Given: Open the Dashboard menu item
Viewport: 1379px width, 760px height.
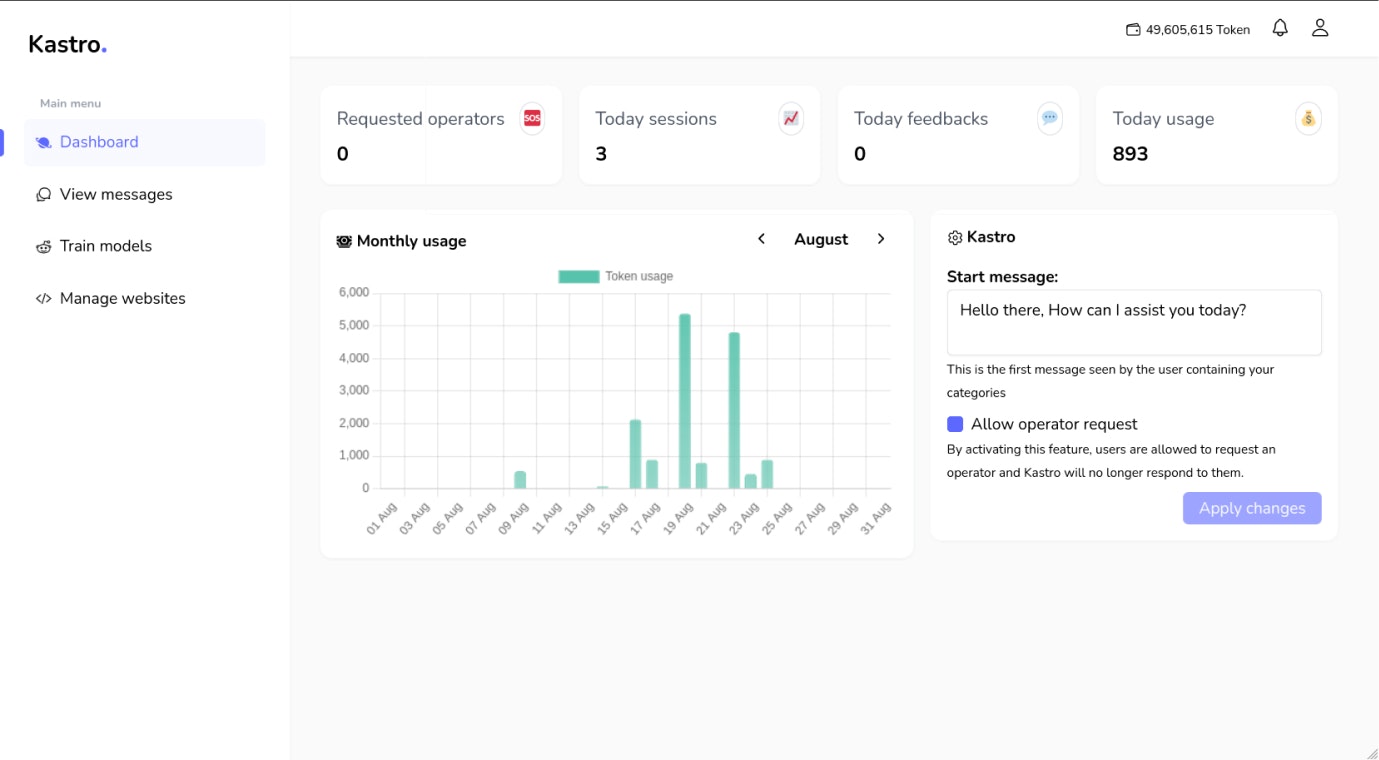Looking at the screenshot, I should 145,142.
